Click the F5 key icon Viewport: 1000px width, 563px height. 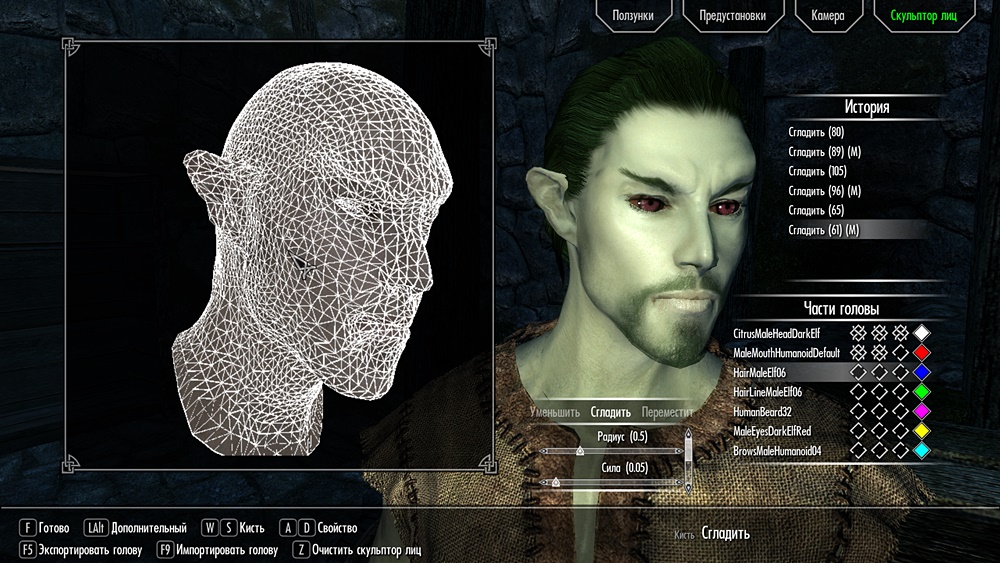pos(27,550)
